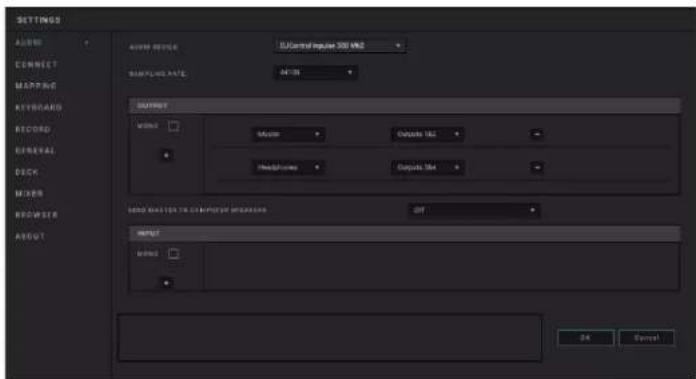Select the Browser settings section
This screenshot has height=379, width=696.
[x=36, y=215]
